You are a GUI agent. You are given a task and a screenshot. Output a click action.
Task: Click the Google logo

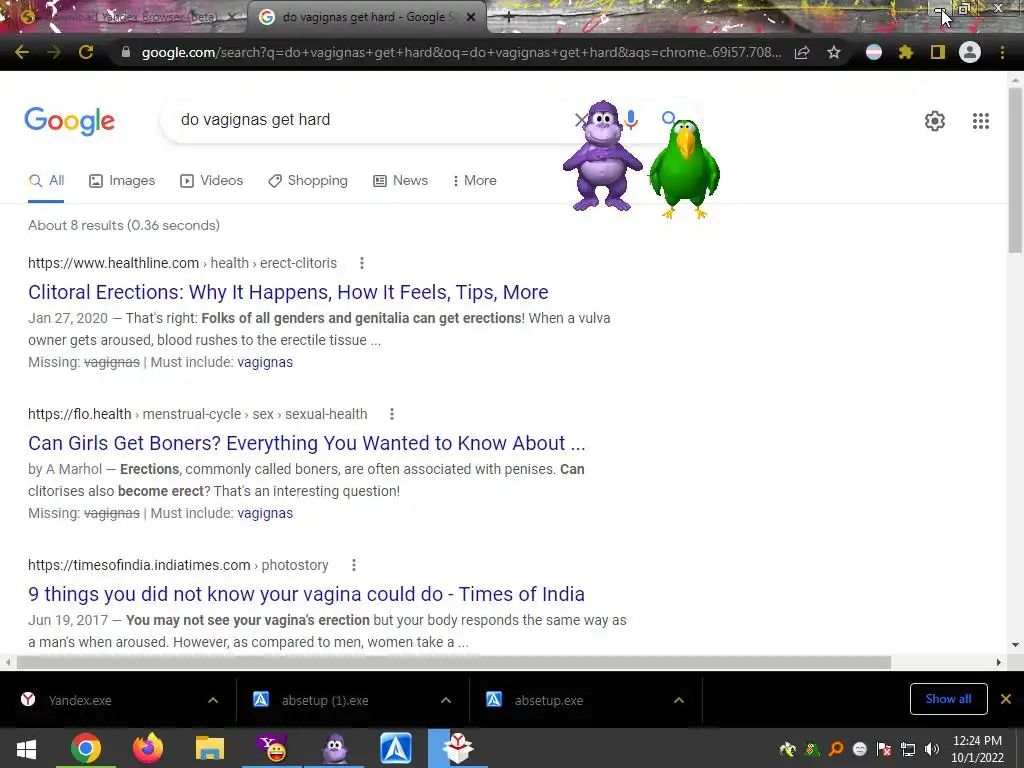69,121
